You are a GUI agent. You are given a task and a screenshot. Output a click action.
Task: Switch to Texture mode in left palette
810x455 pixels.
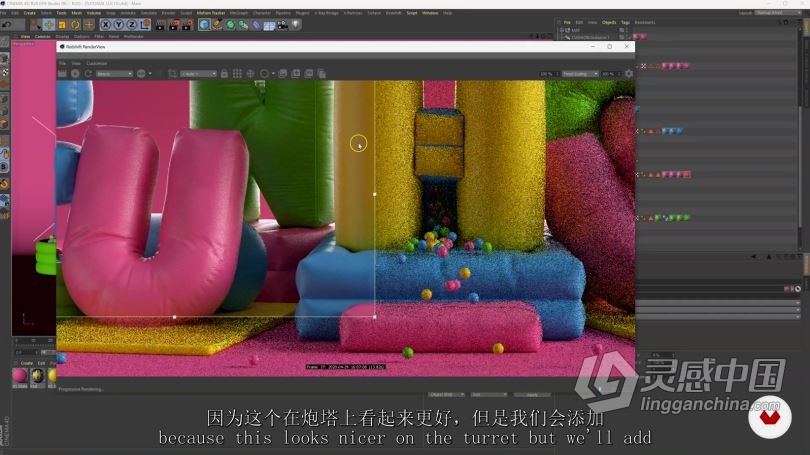(5, 72)
